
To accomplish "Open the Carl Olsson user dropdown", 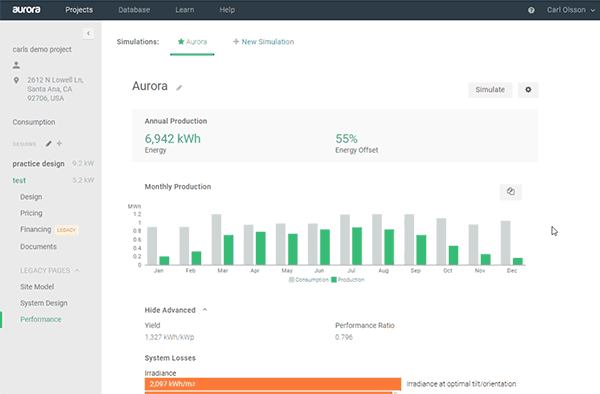I will pyautogui.click(x=571, y=10).
